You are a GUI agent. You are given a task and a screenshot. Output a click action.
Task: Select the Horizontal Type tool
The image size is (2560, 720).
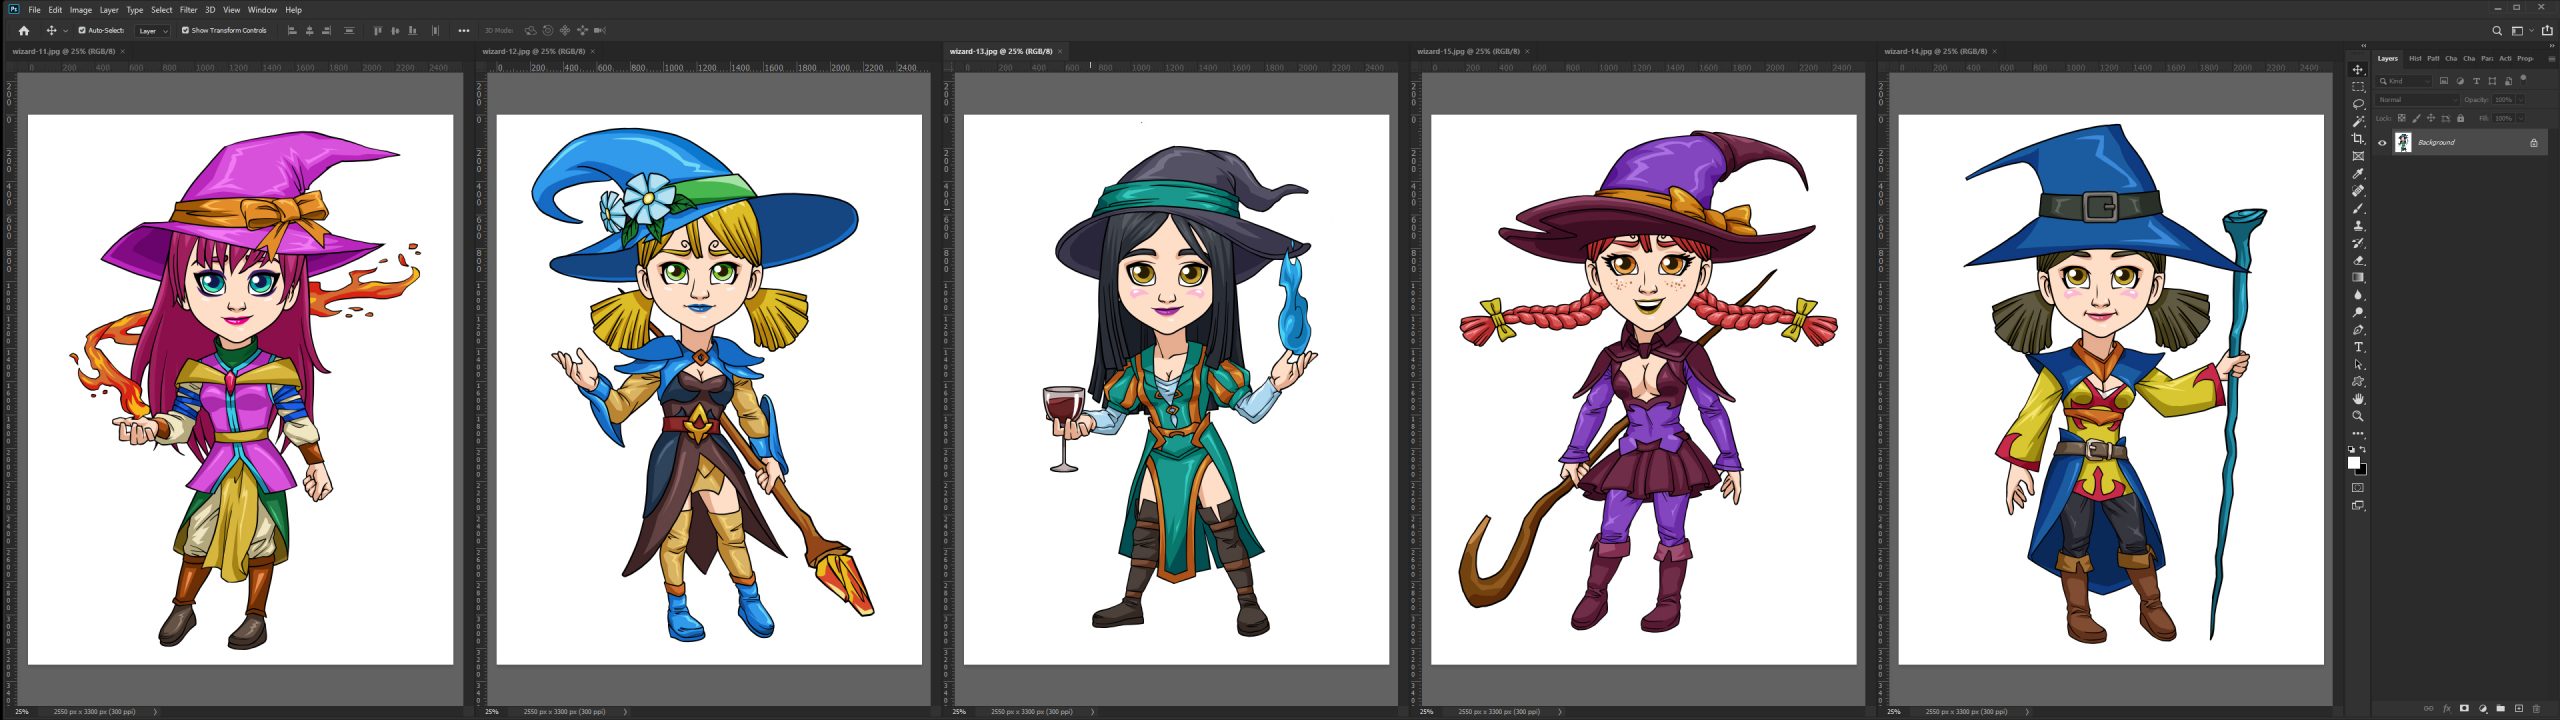(x=2358, y=347)
